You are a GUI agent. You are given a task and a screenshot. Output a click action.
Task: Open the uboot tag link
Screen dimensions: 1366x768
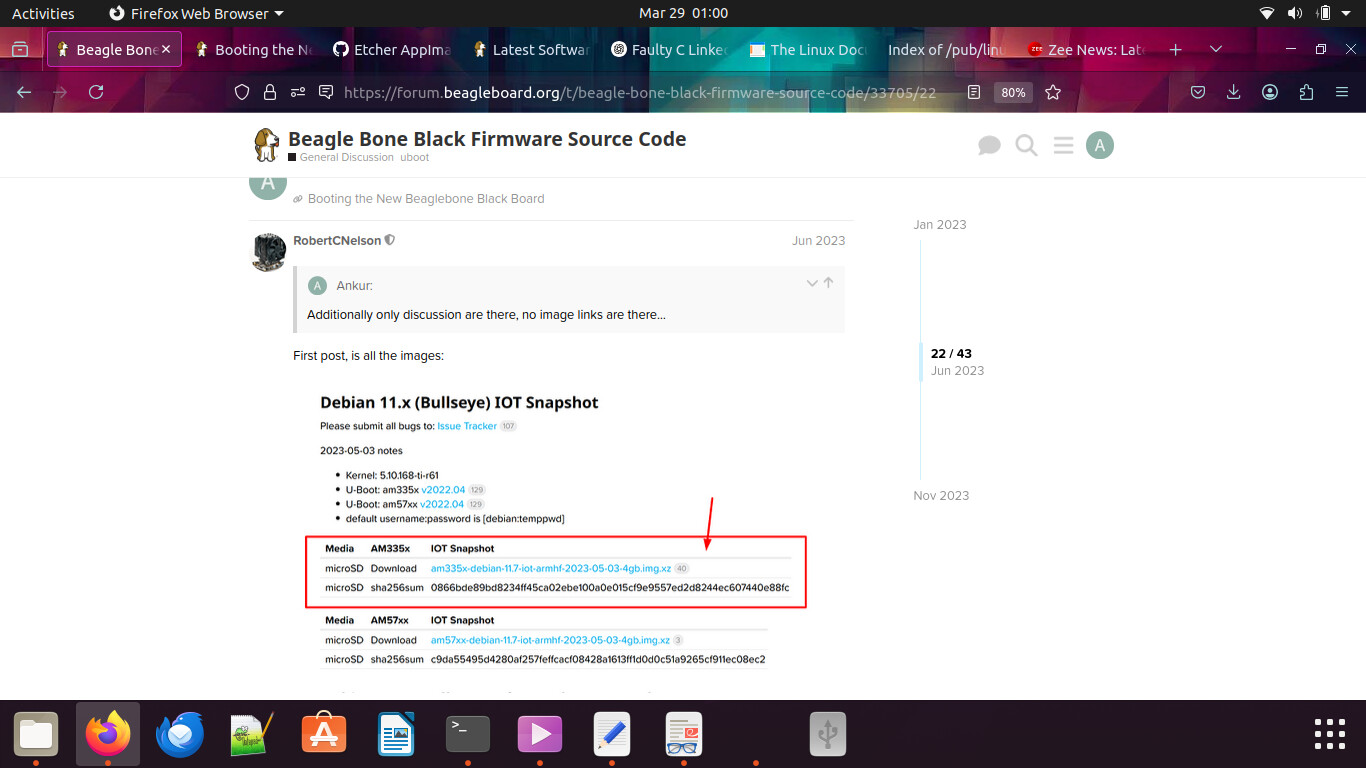point(415,157)
